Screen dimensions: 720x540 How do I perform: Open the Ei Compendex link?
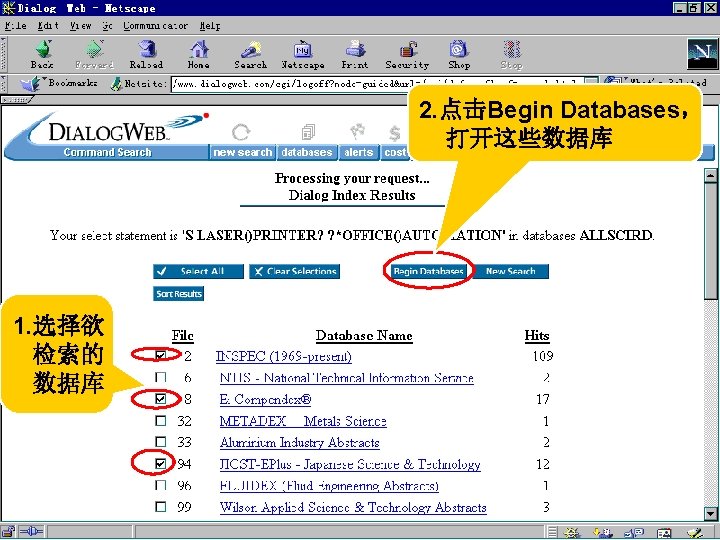(x=265, y=399)
